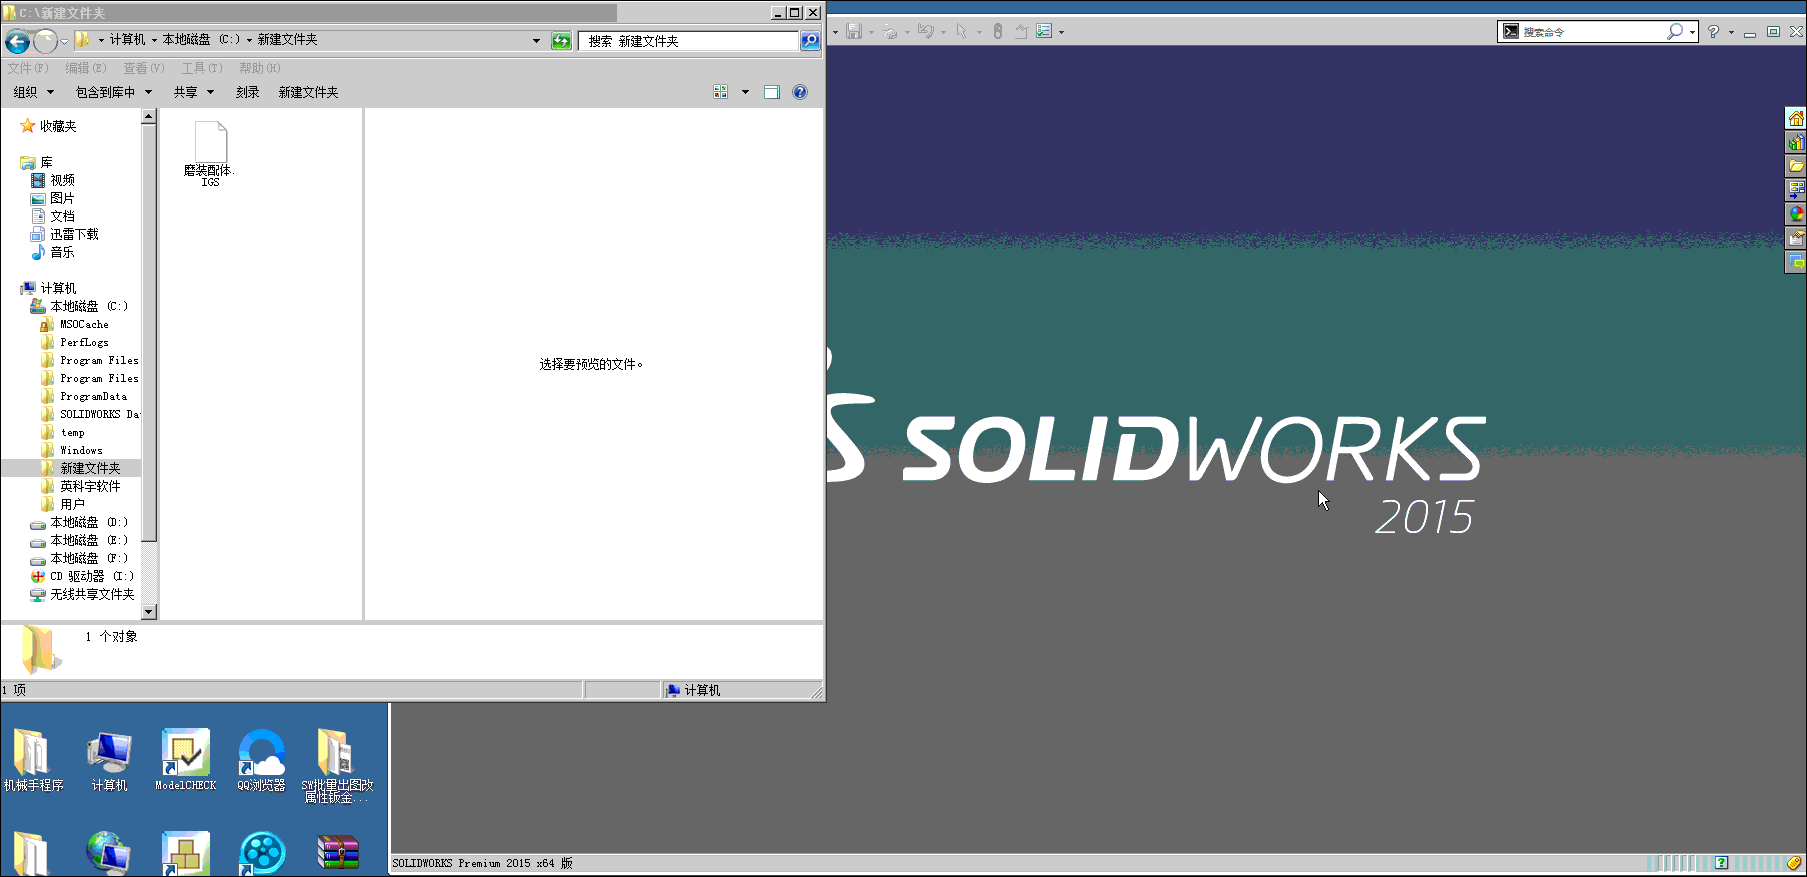Screen dimensions: 1807x877
Task: Click the SolidWorks Save icon
Action: coord(854,31)
